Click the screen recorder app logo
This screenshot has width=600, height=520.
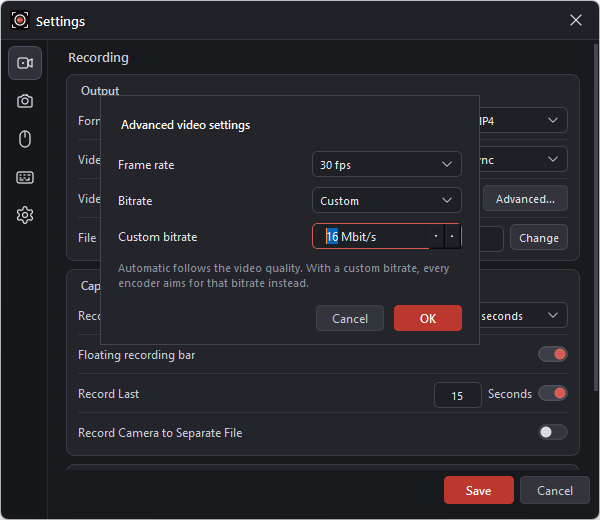(20, 20)
